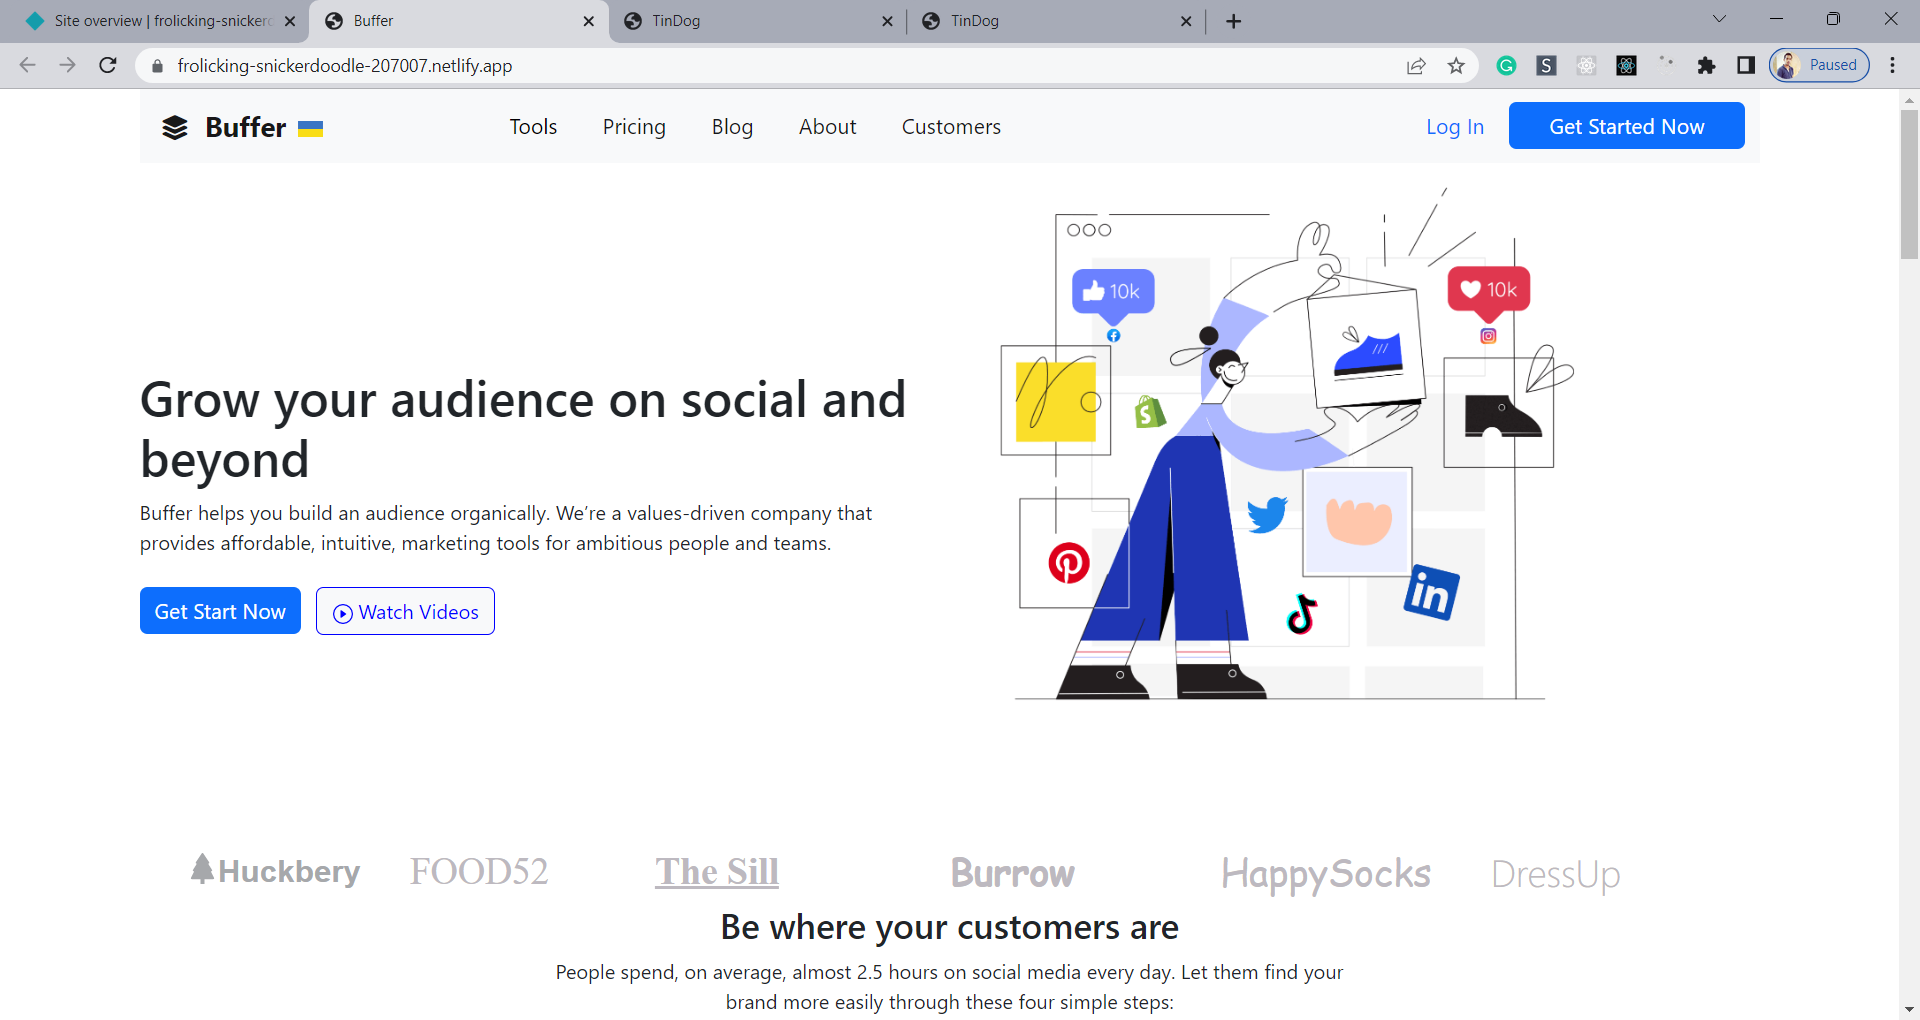Expand the tab search chevron

coord(1719,19)
